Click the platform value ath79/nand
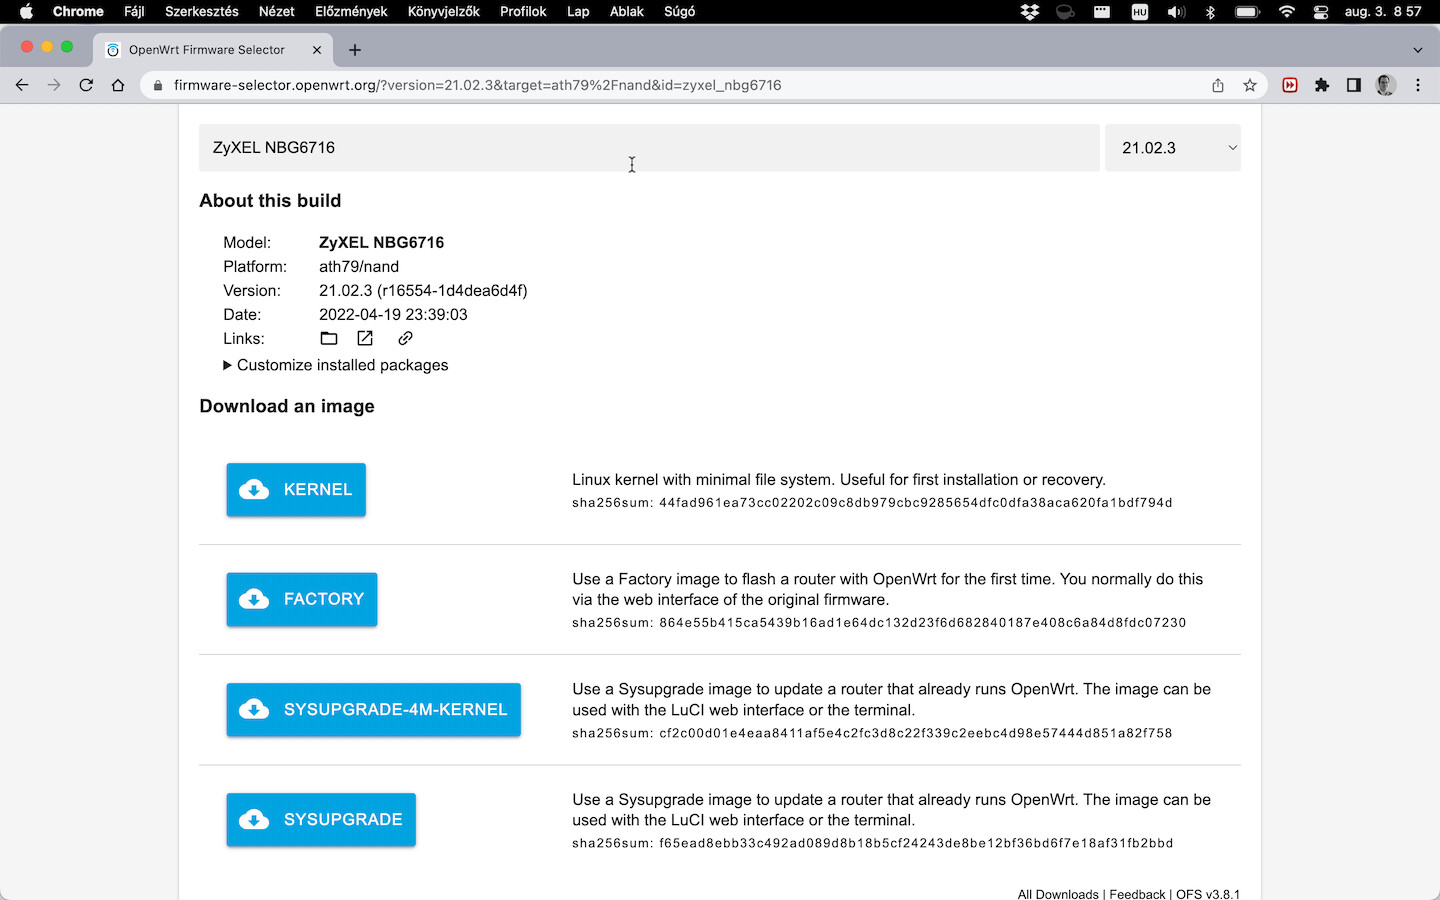Screen dimensions: 1440x900 (x=359, y=266)
